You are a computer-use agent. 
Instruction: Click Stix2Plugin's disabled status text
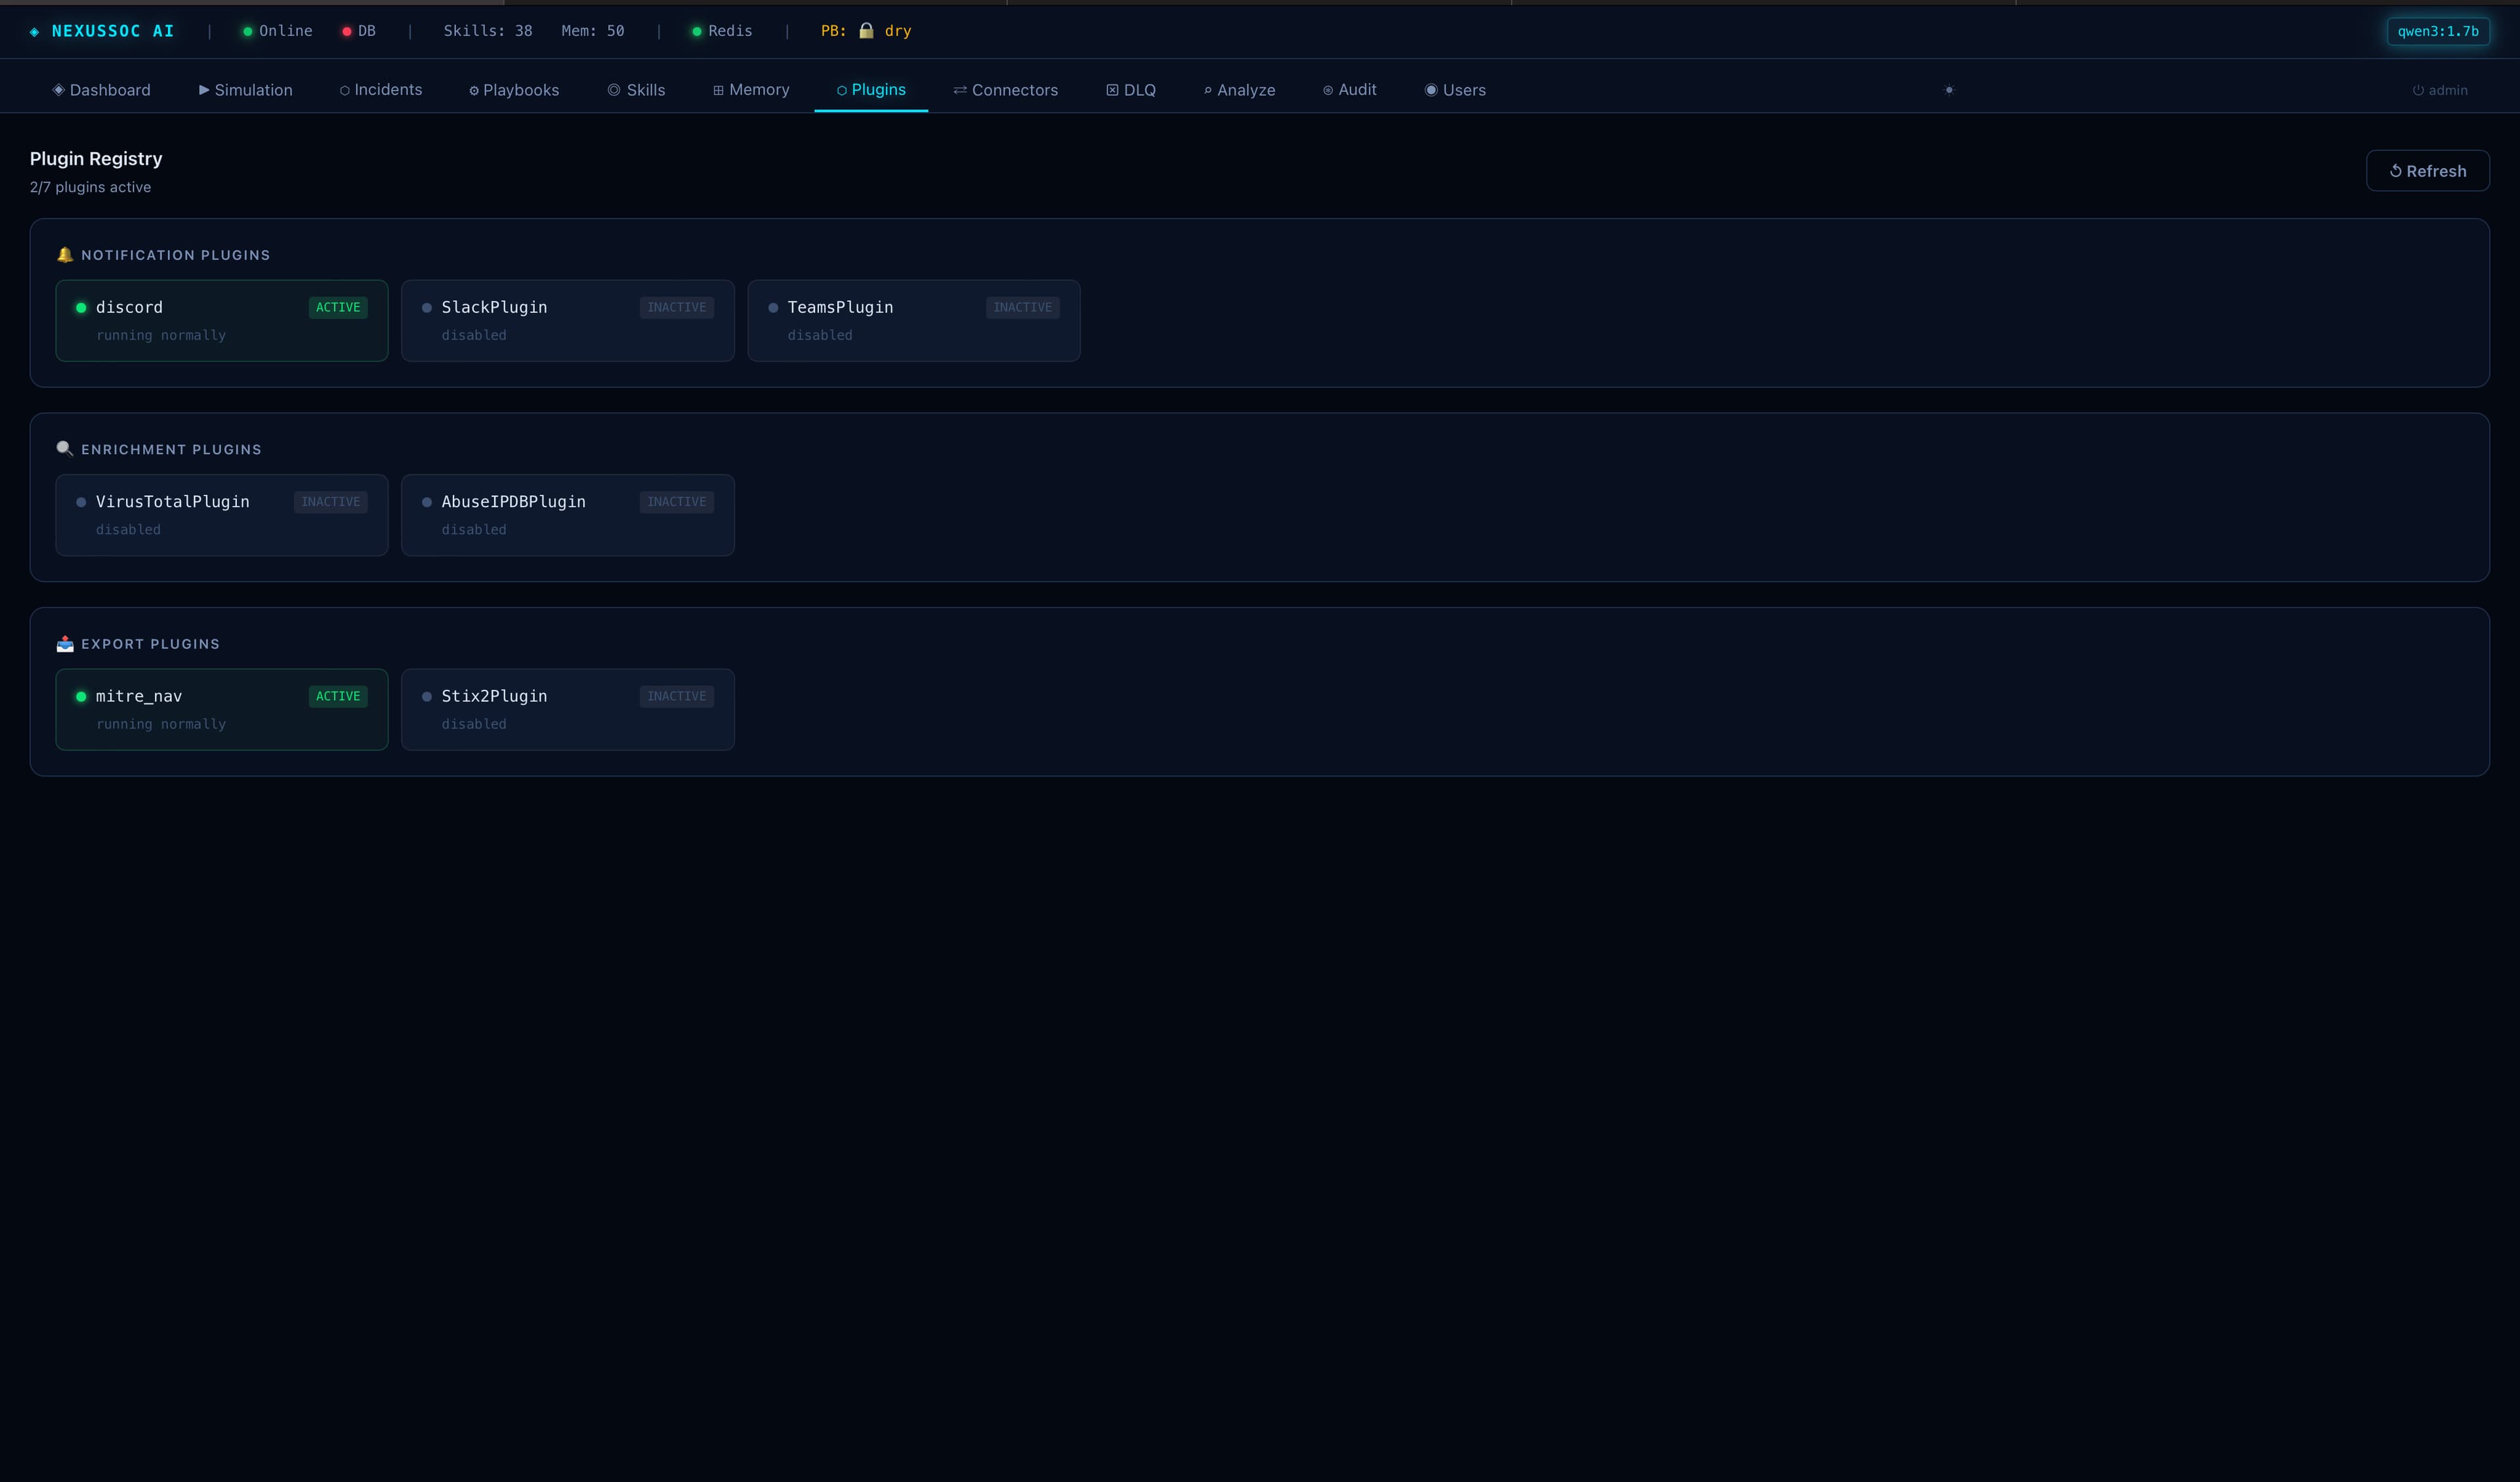(x=474, y=725)
